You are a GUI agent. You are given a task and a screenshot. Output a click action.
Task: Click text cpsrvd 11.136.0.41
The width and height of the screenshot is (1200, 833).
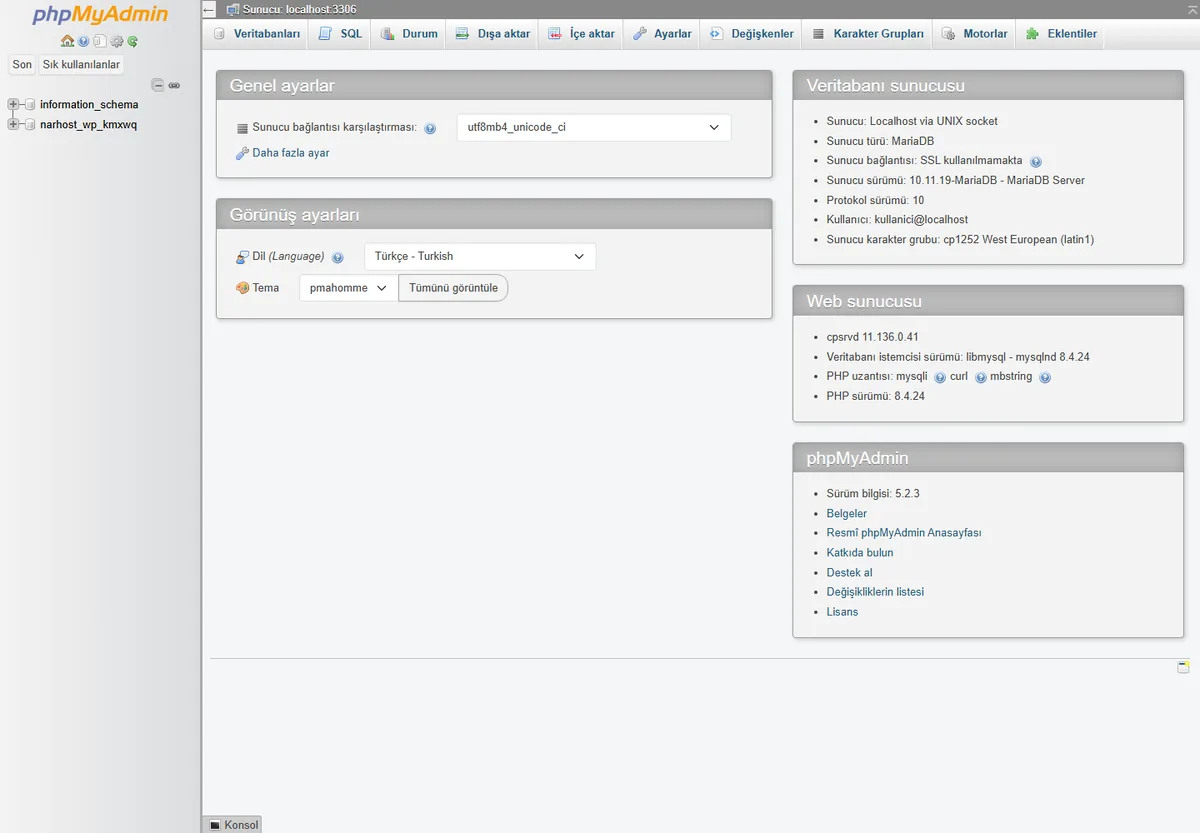(x=872, y=337)
